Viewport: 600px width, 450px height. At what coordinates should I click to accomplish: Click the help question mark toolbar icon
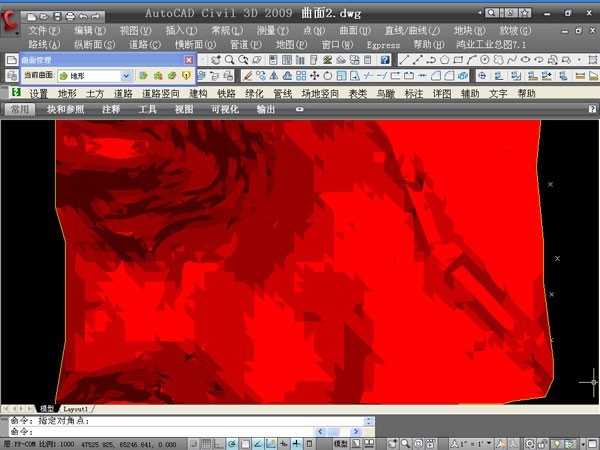pos(385,60)
